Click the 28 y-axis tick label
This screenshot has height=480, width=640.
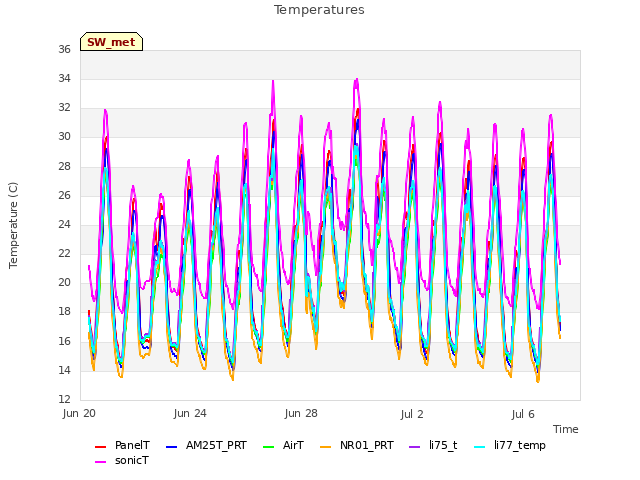click(64, 166)
